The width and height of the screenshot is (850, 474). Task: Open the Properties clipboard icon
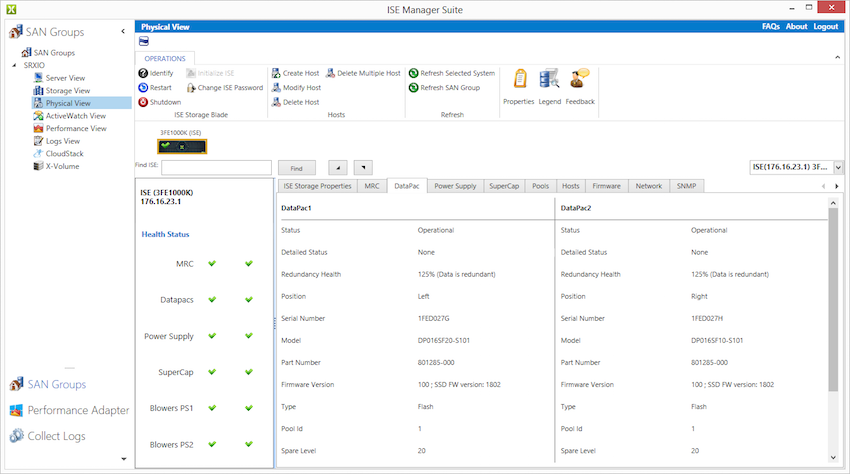(520, 79)
